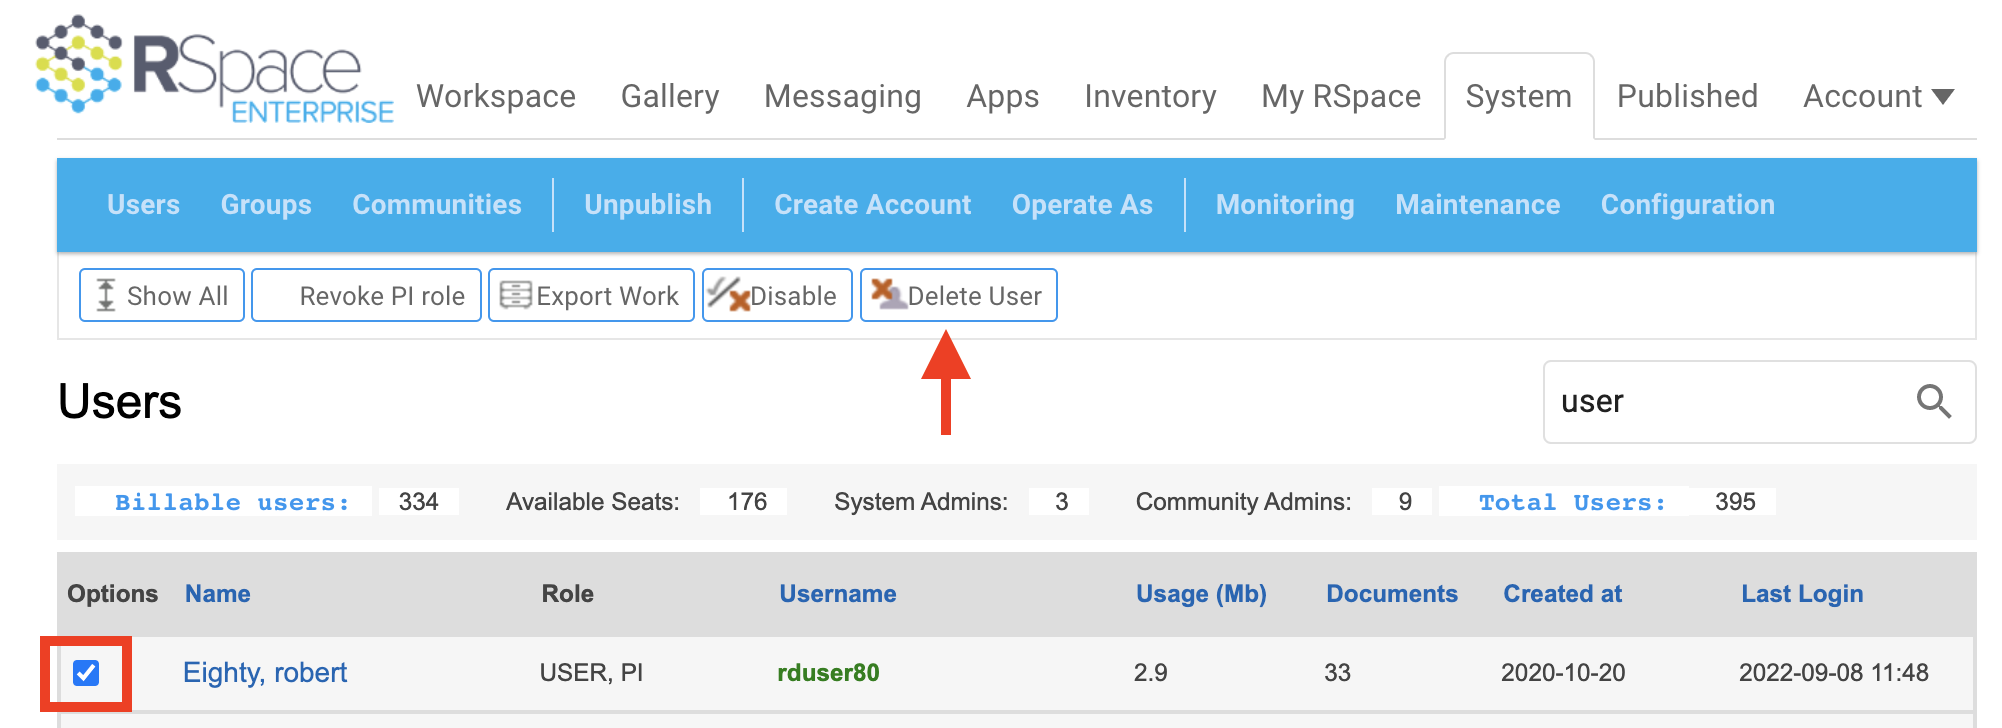This screenshot has width=2002, height=728.
Task: Click the Users page heading
Action: tap(120, 402)
